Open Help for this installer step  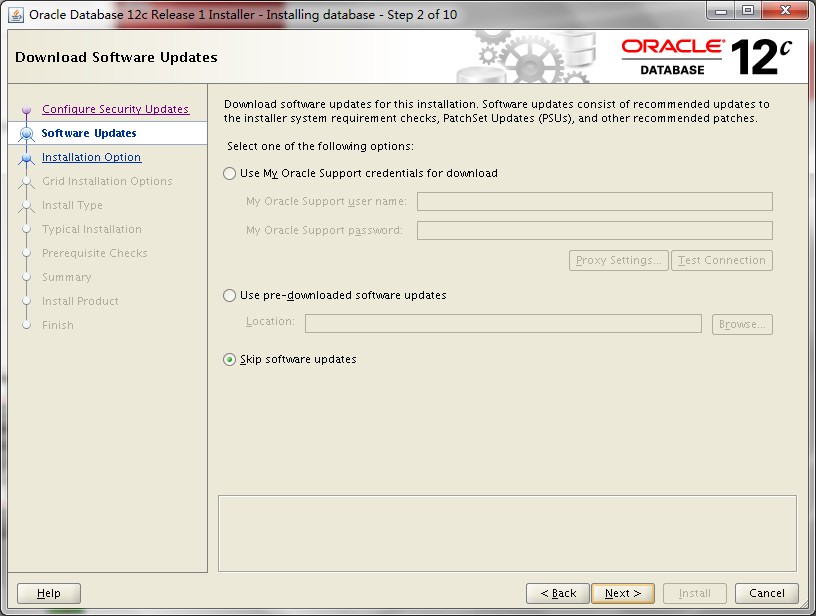click(x=49, y=593)
